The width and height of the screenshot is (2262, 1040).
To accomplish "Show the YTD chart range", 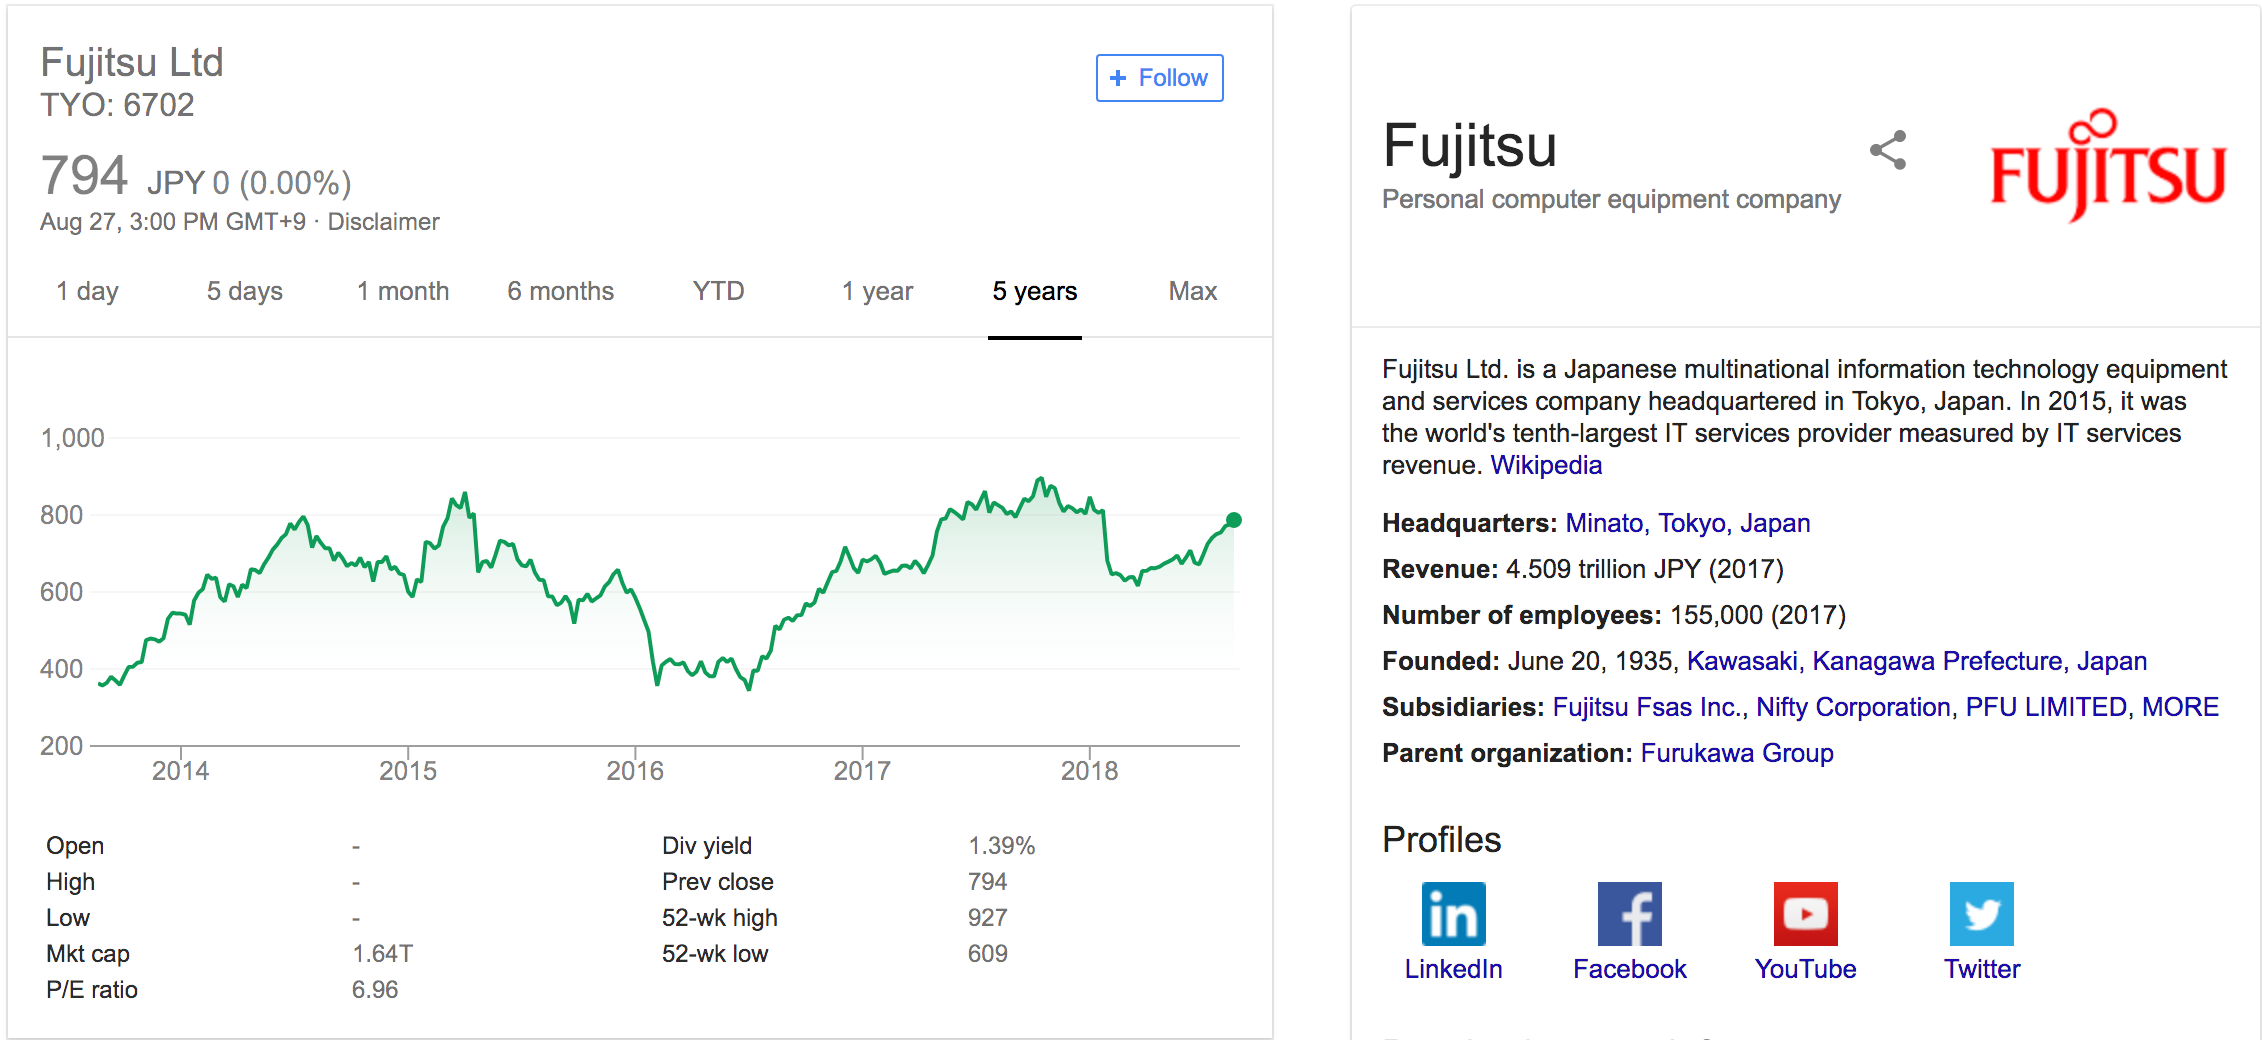I will 718,291.
